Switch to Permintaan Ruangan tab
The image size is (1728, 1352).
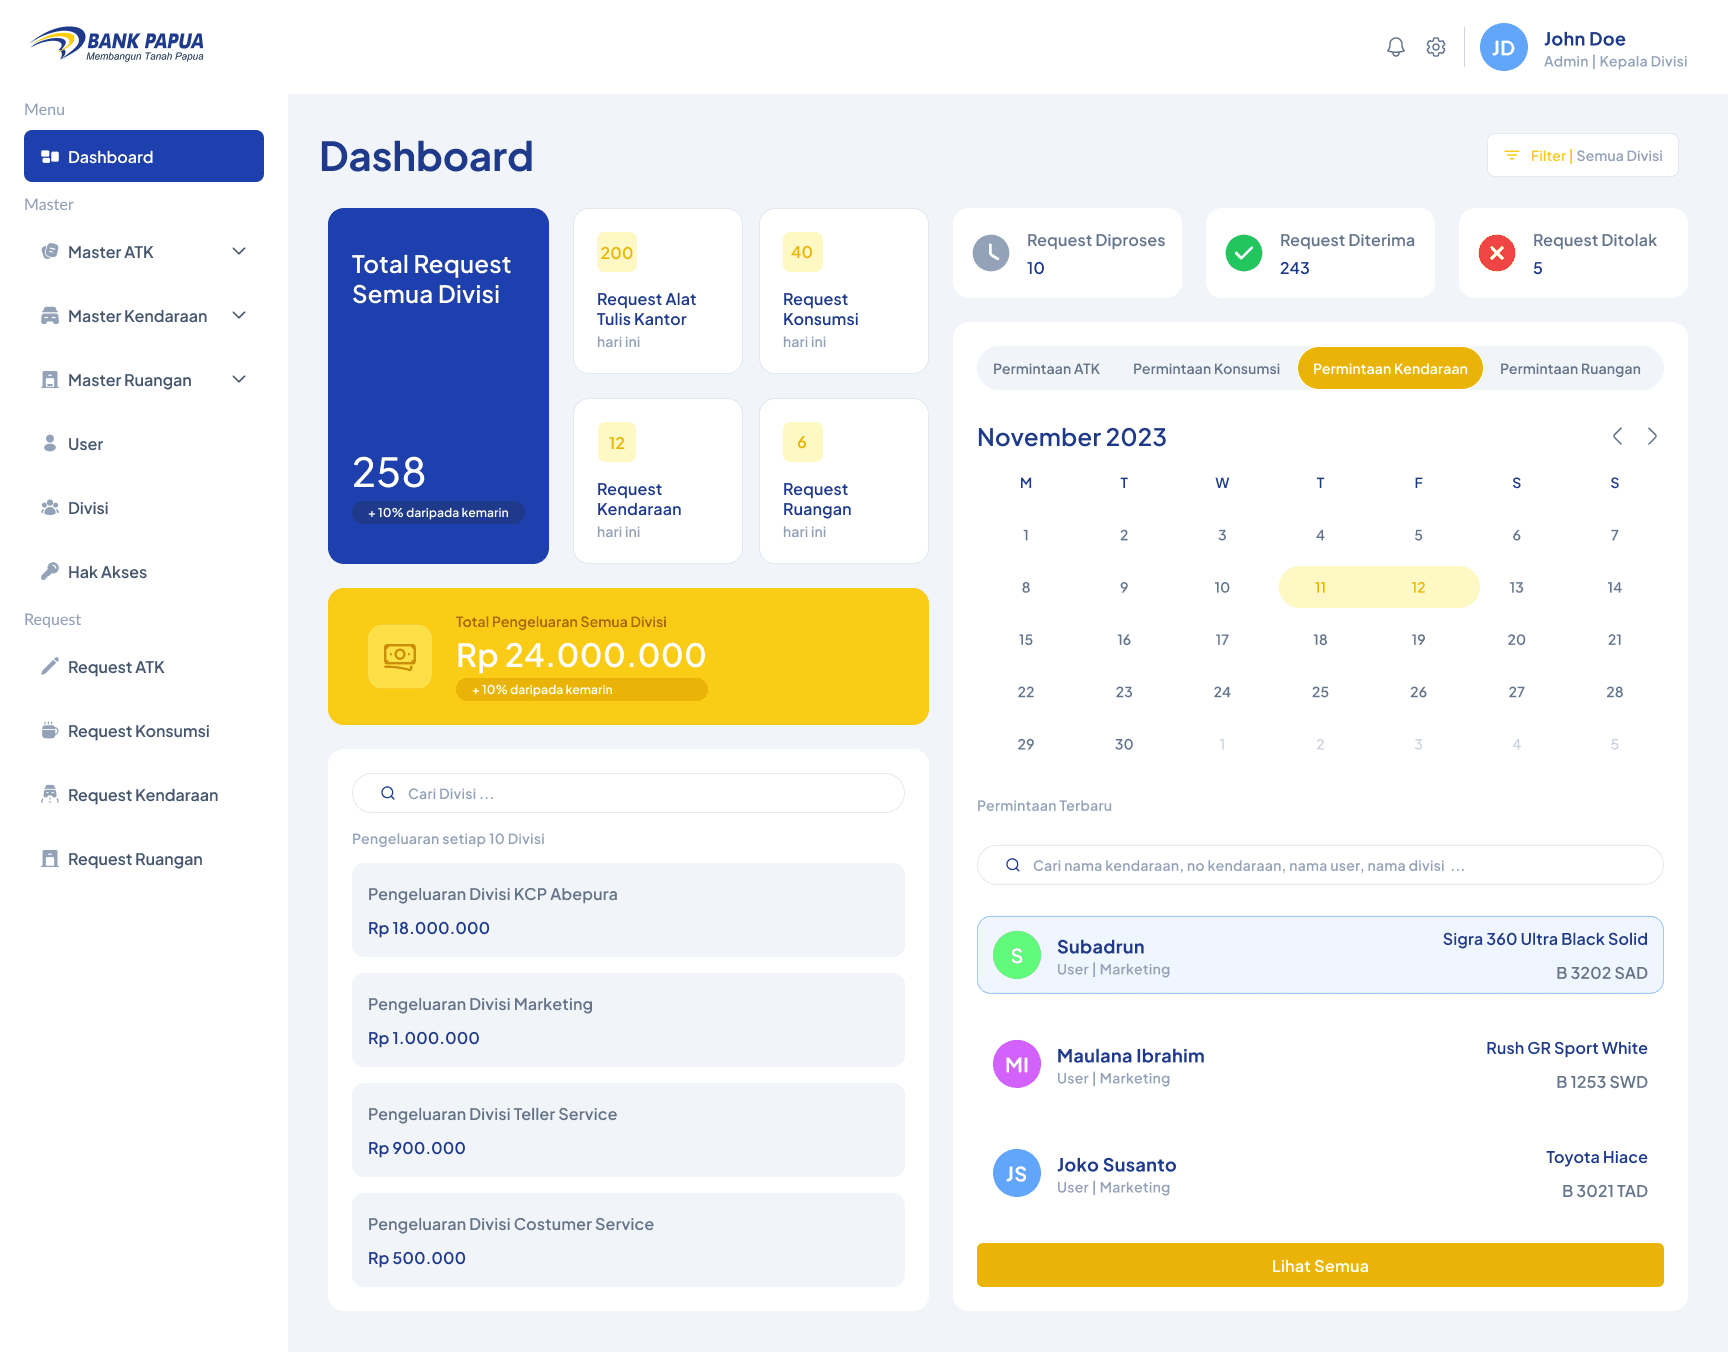point(1570,369)
